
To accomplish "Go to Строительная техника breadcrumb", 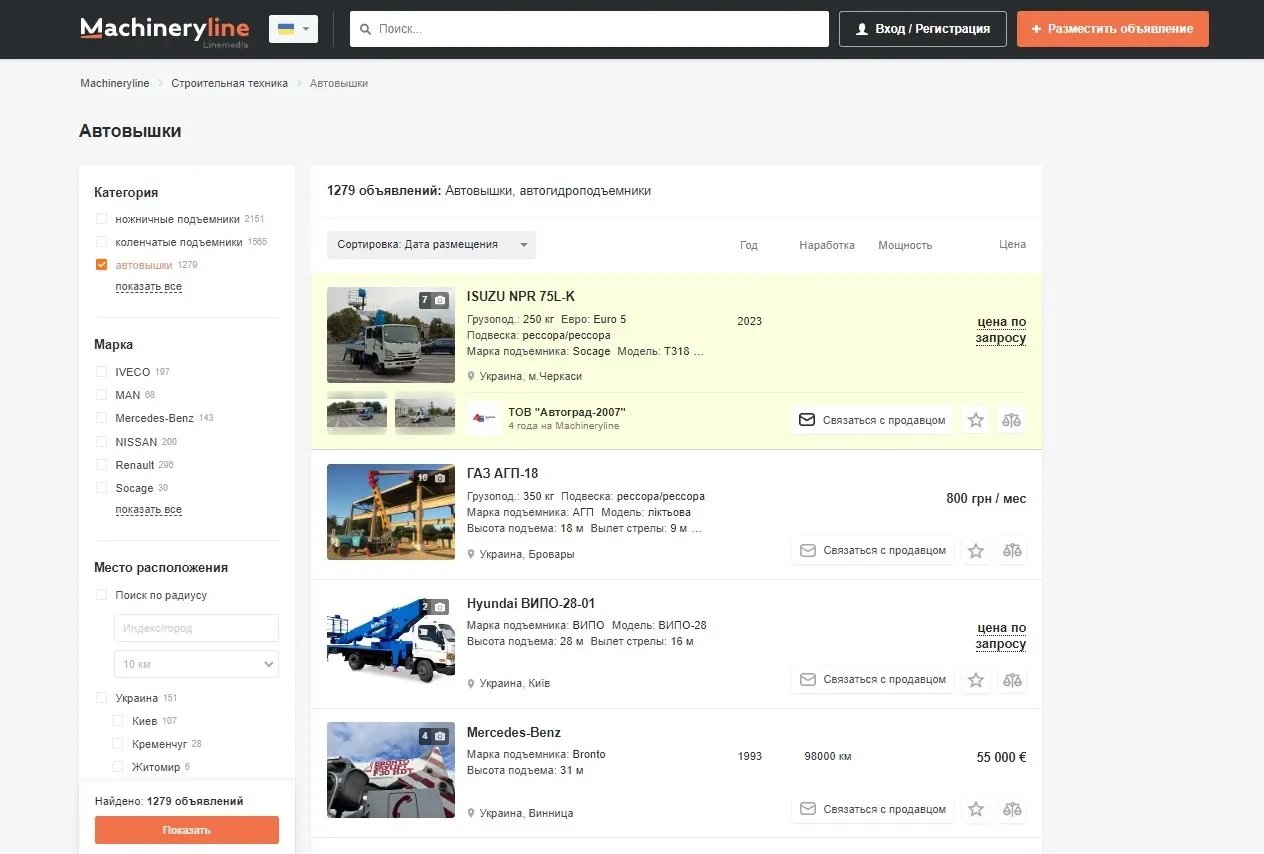I will 229,83.
